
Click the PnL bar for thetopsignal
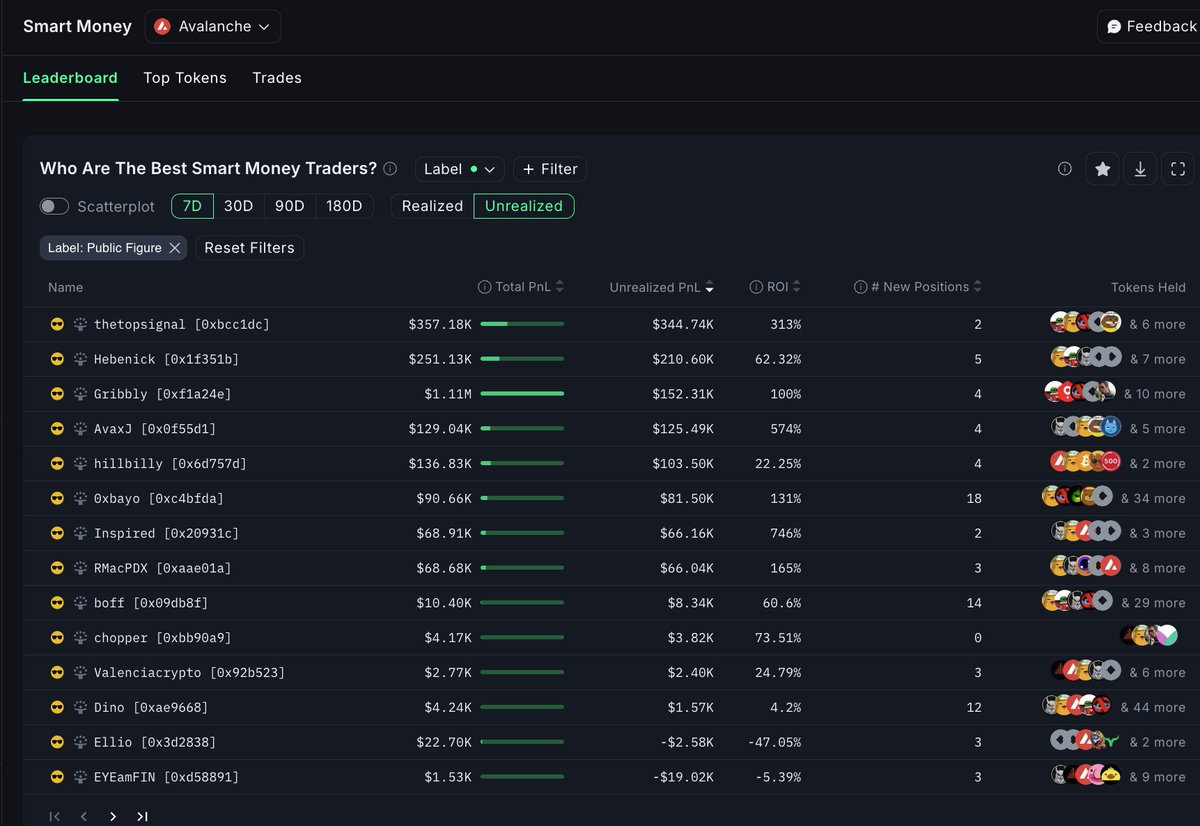(522, 324)
